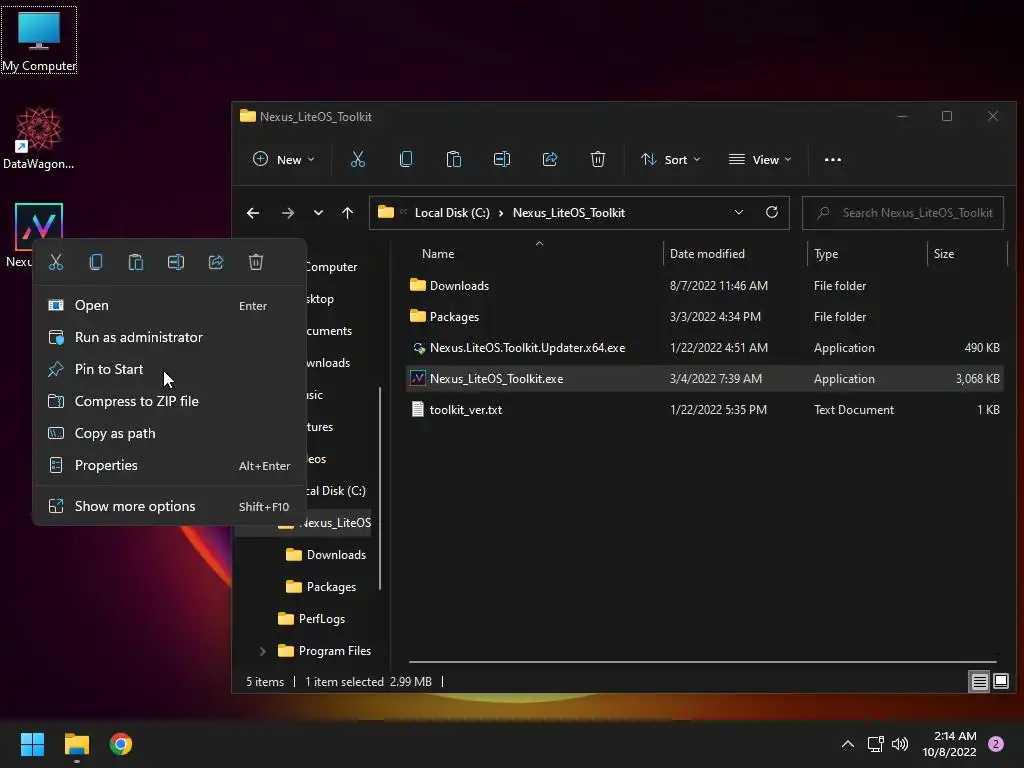Image resolution: width=1024 pixels, height=768 pixels.
Task: Switch to large thumbnails view in status bar
Action: (x=1000, y=682)
